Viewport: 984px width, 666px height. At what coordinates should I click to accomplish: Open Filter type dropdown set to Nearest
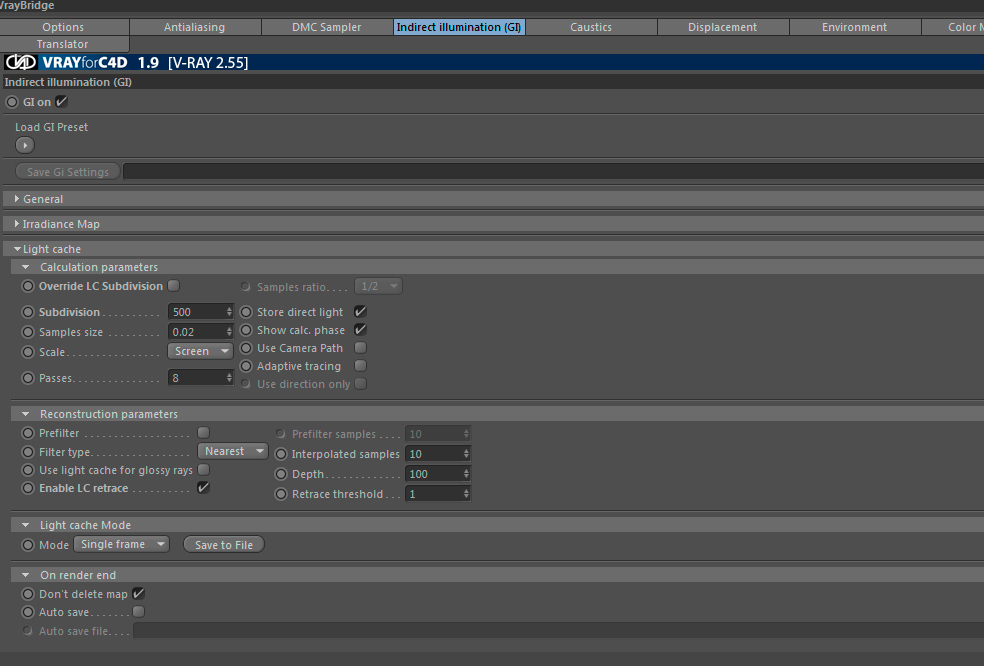pyautogui.click(x=233, y=451)
